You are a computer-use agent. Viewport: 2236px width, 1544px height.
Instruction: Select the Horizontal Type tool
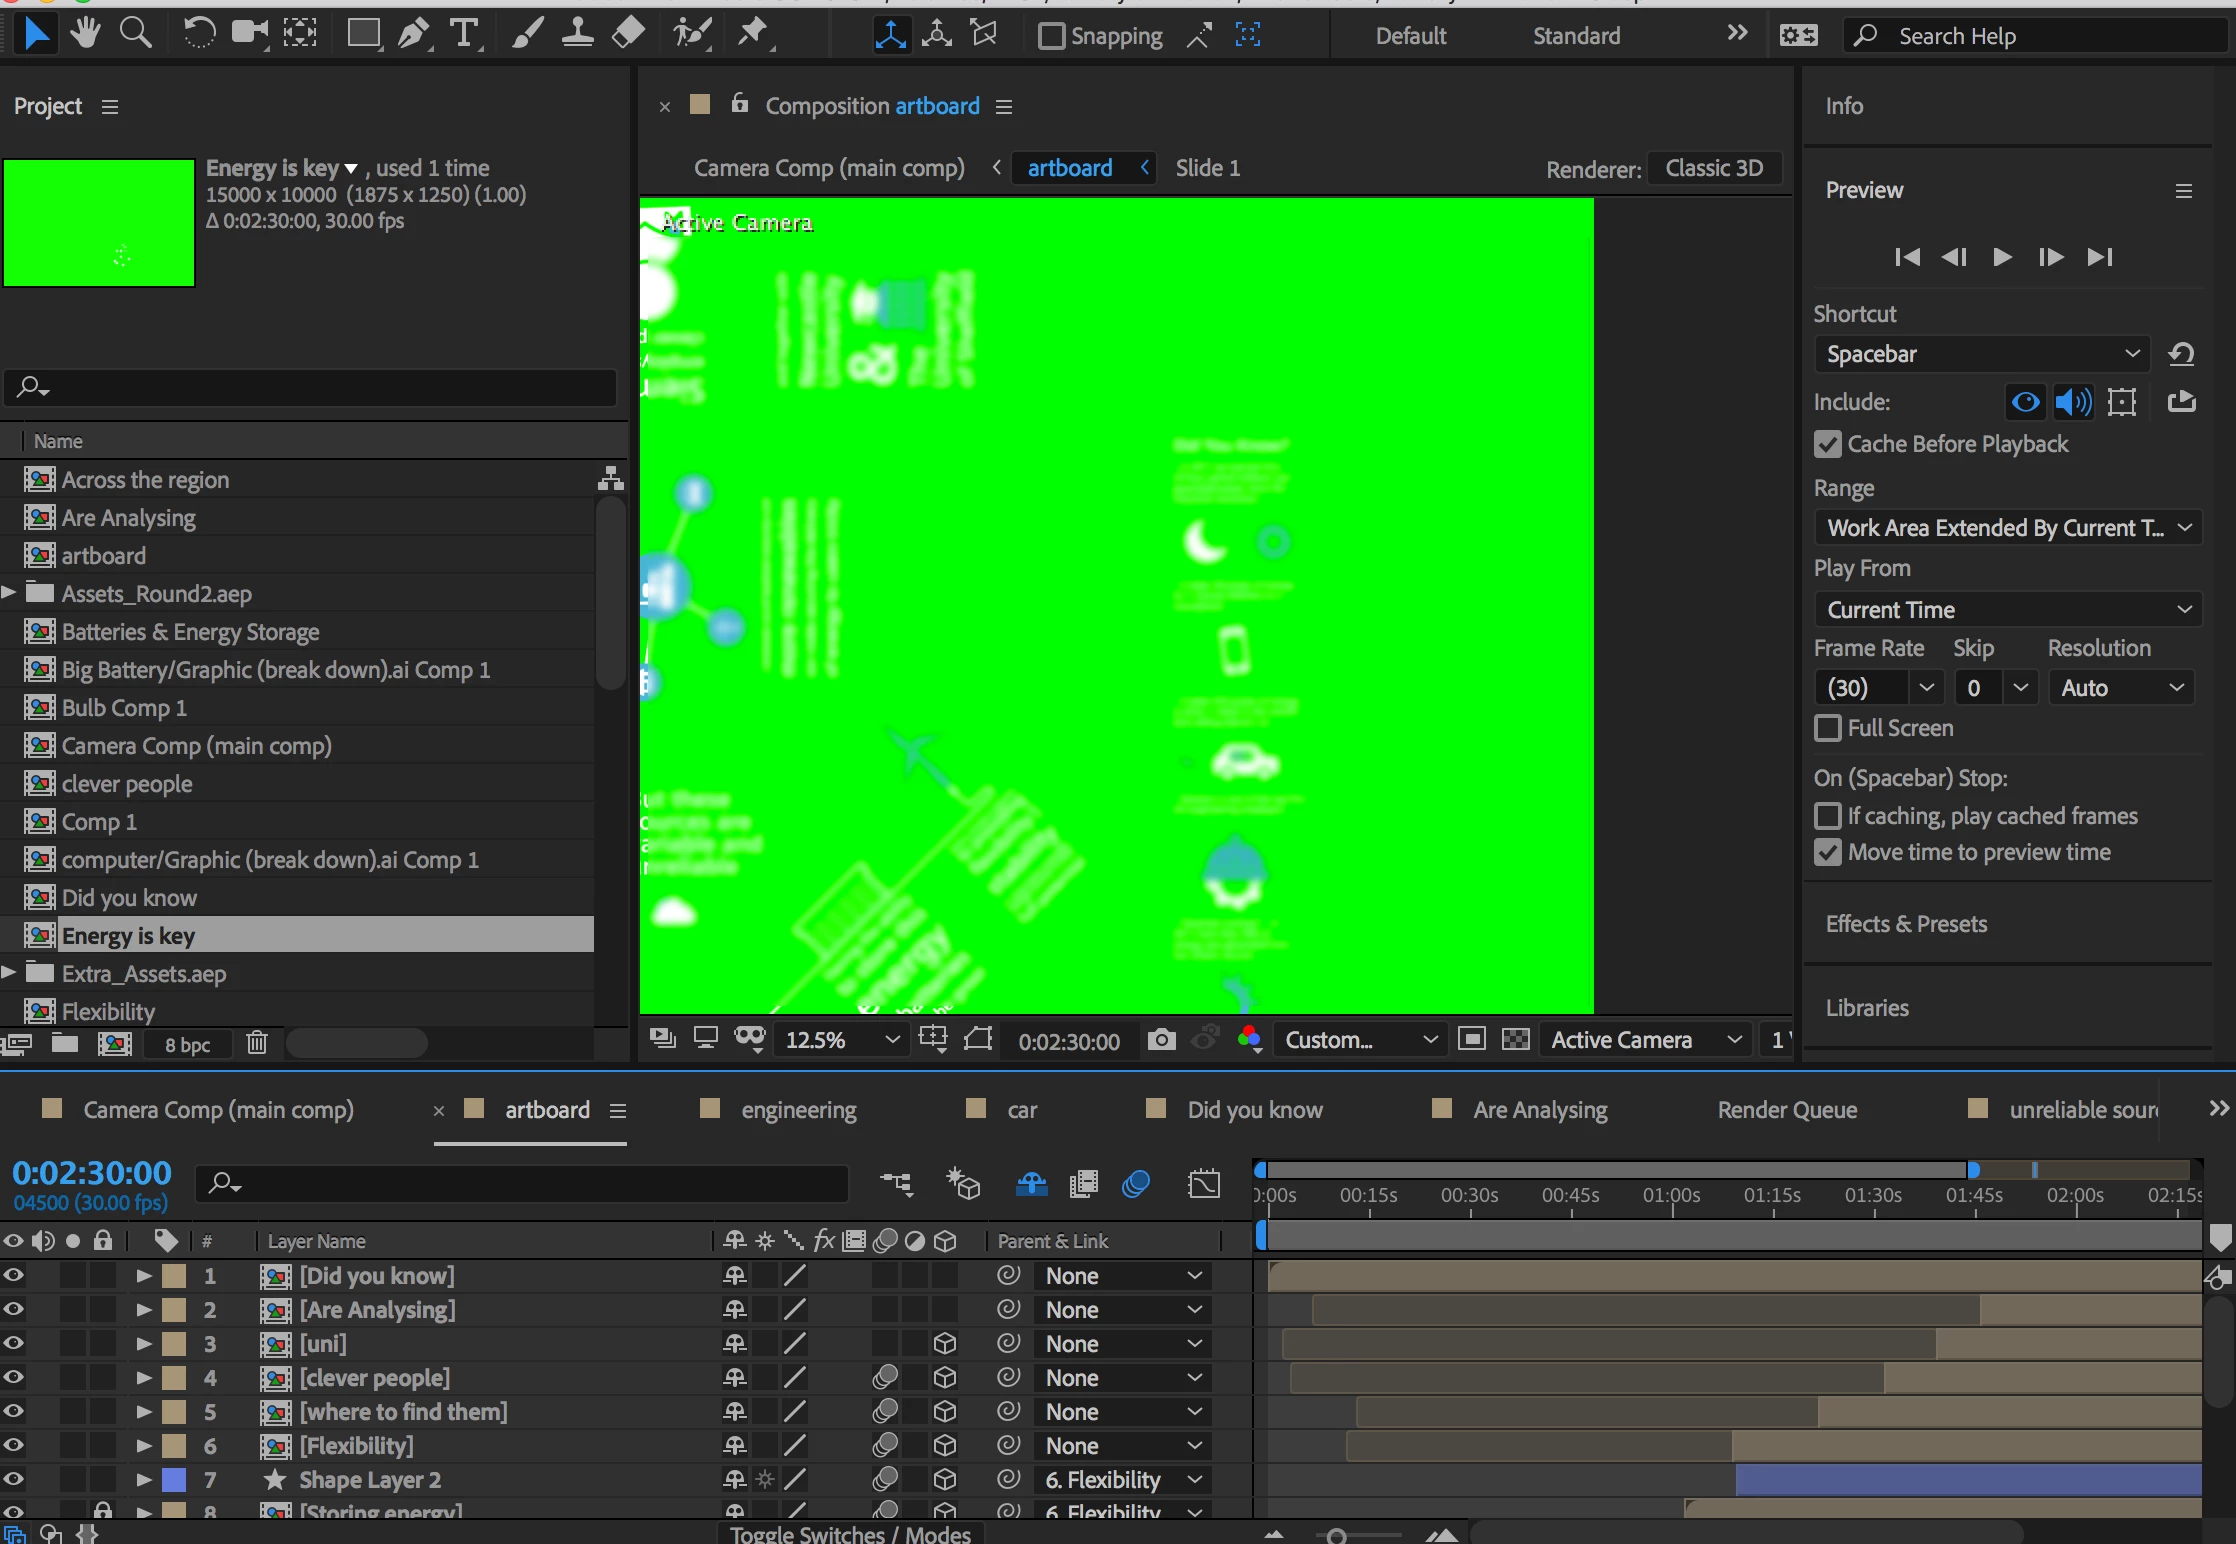point(464,34)
